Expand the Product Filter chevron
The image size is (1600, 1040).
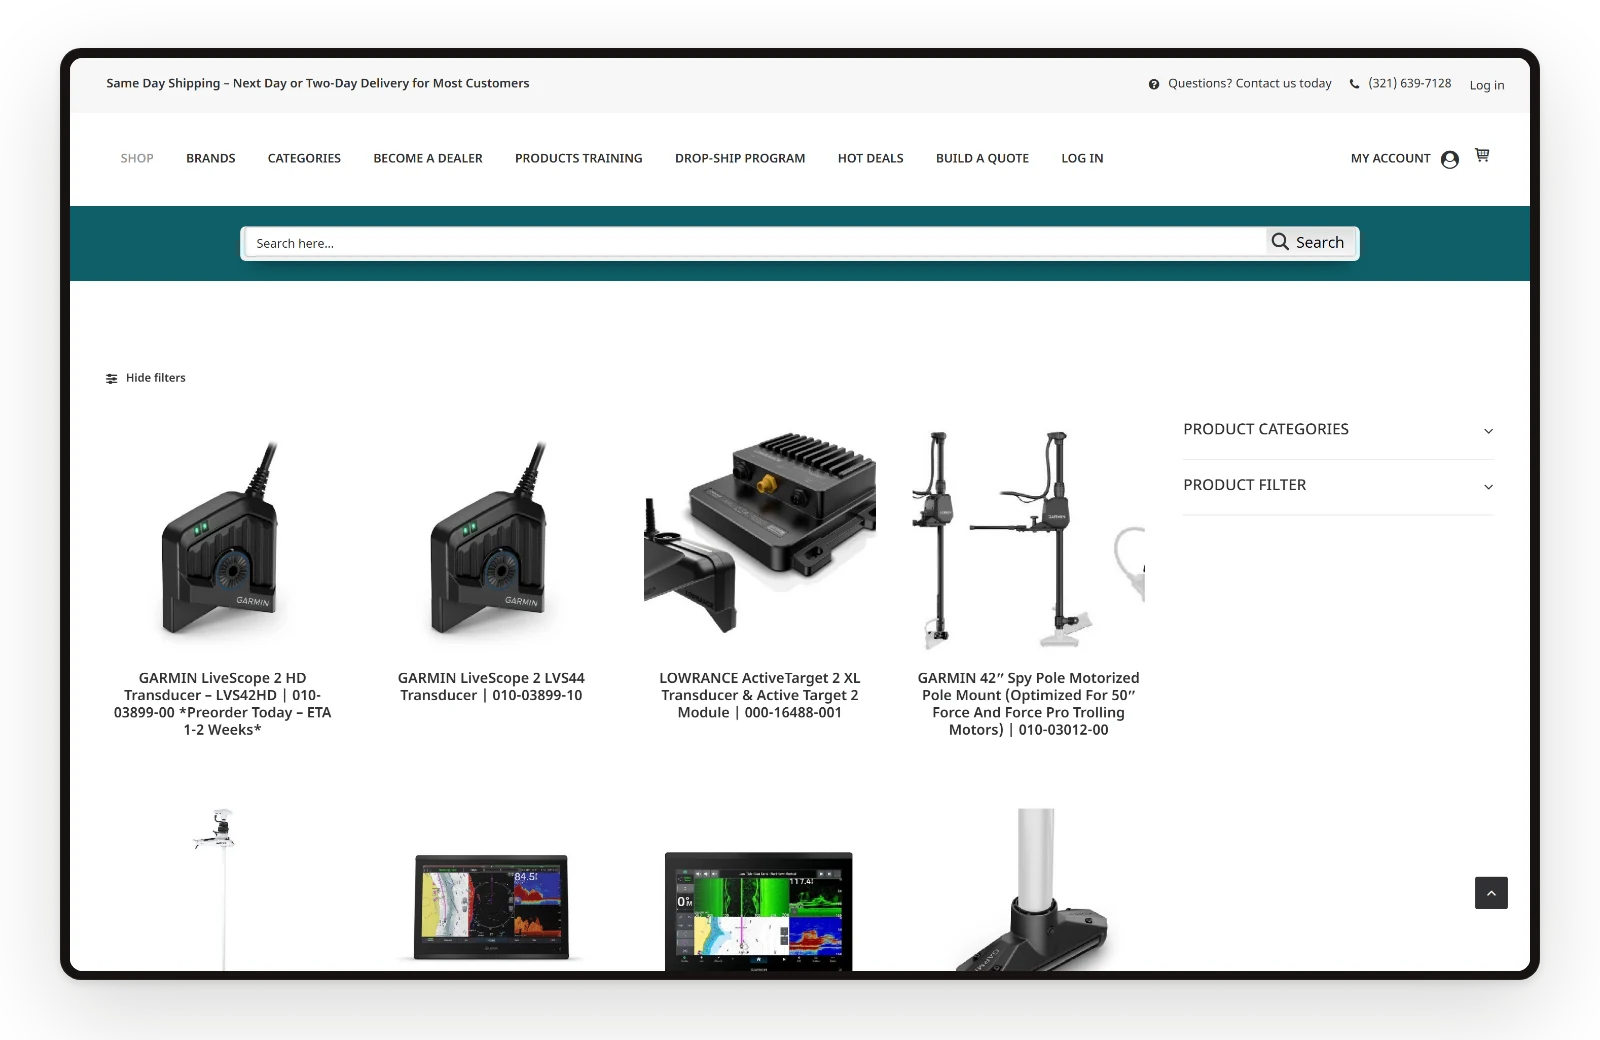1488,487
